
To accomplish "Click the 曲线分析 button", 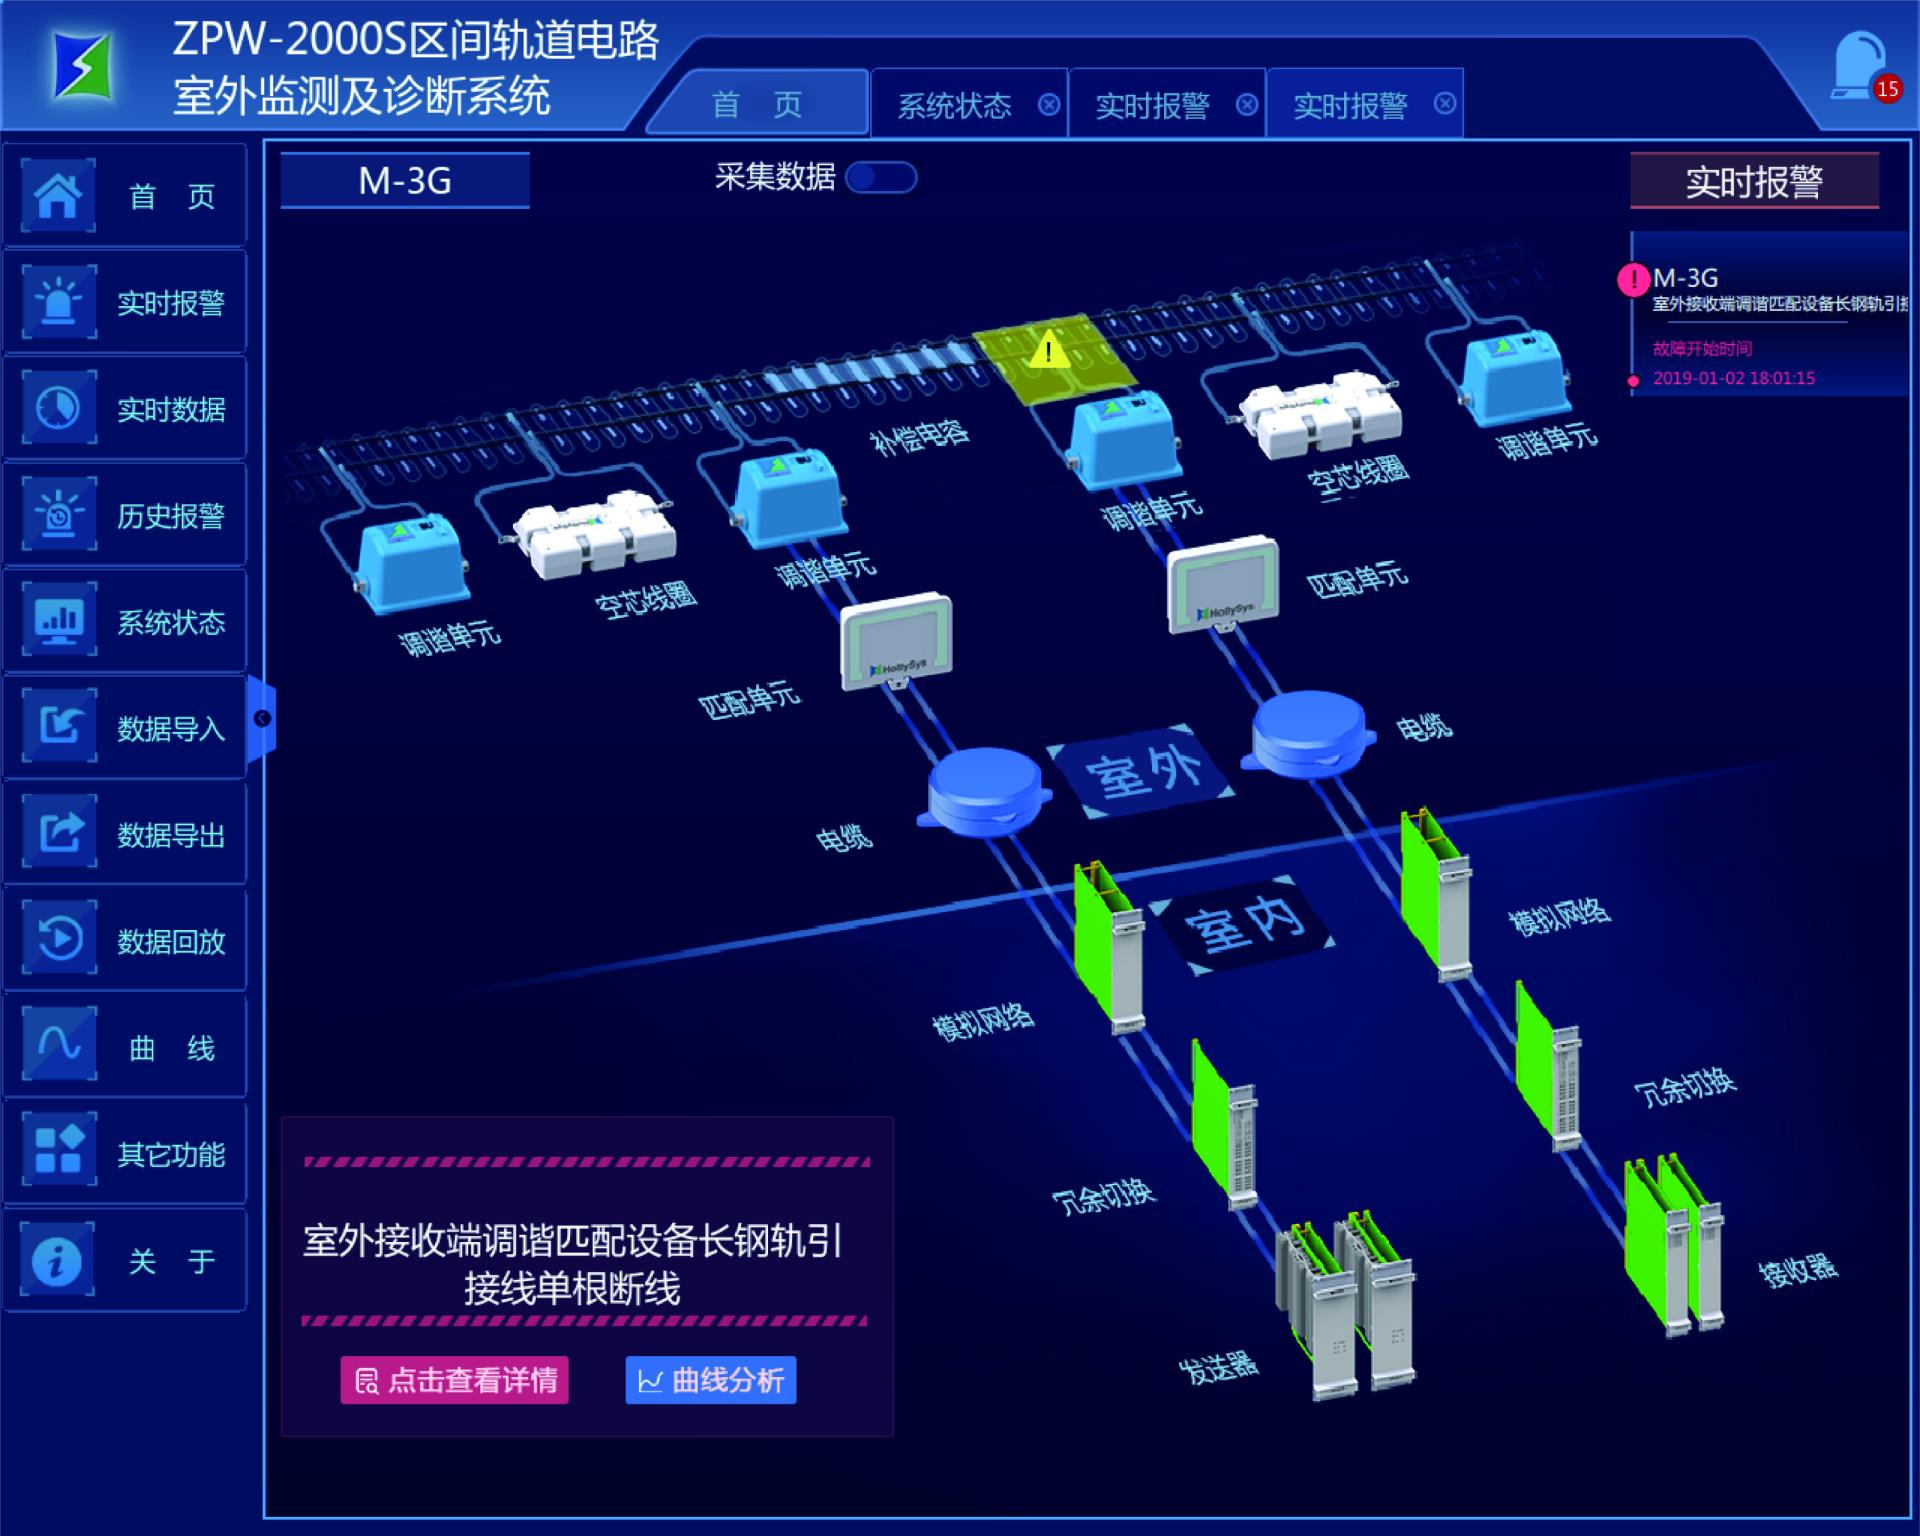I will 711,1380.
